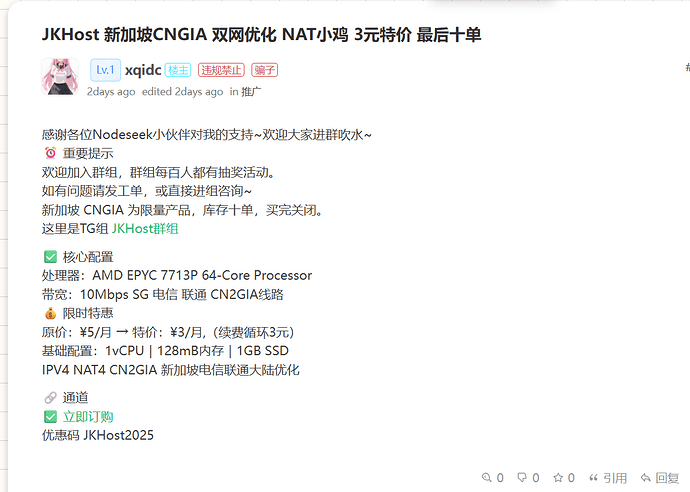Viewport: 690px width, 492px height.
Task: Click the view count magnifier icon
Action: (486, 477)
